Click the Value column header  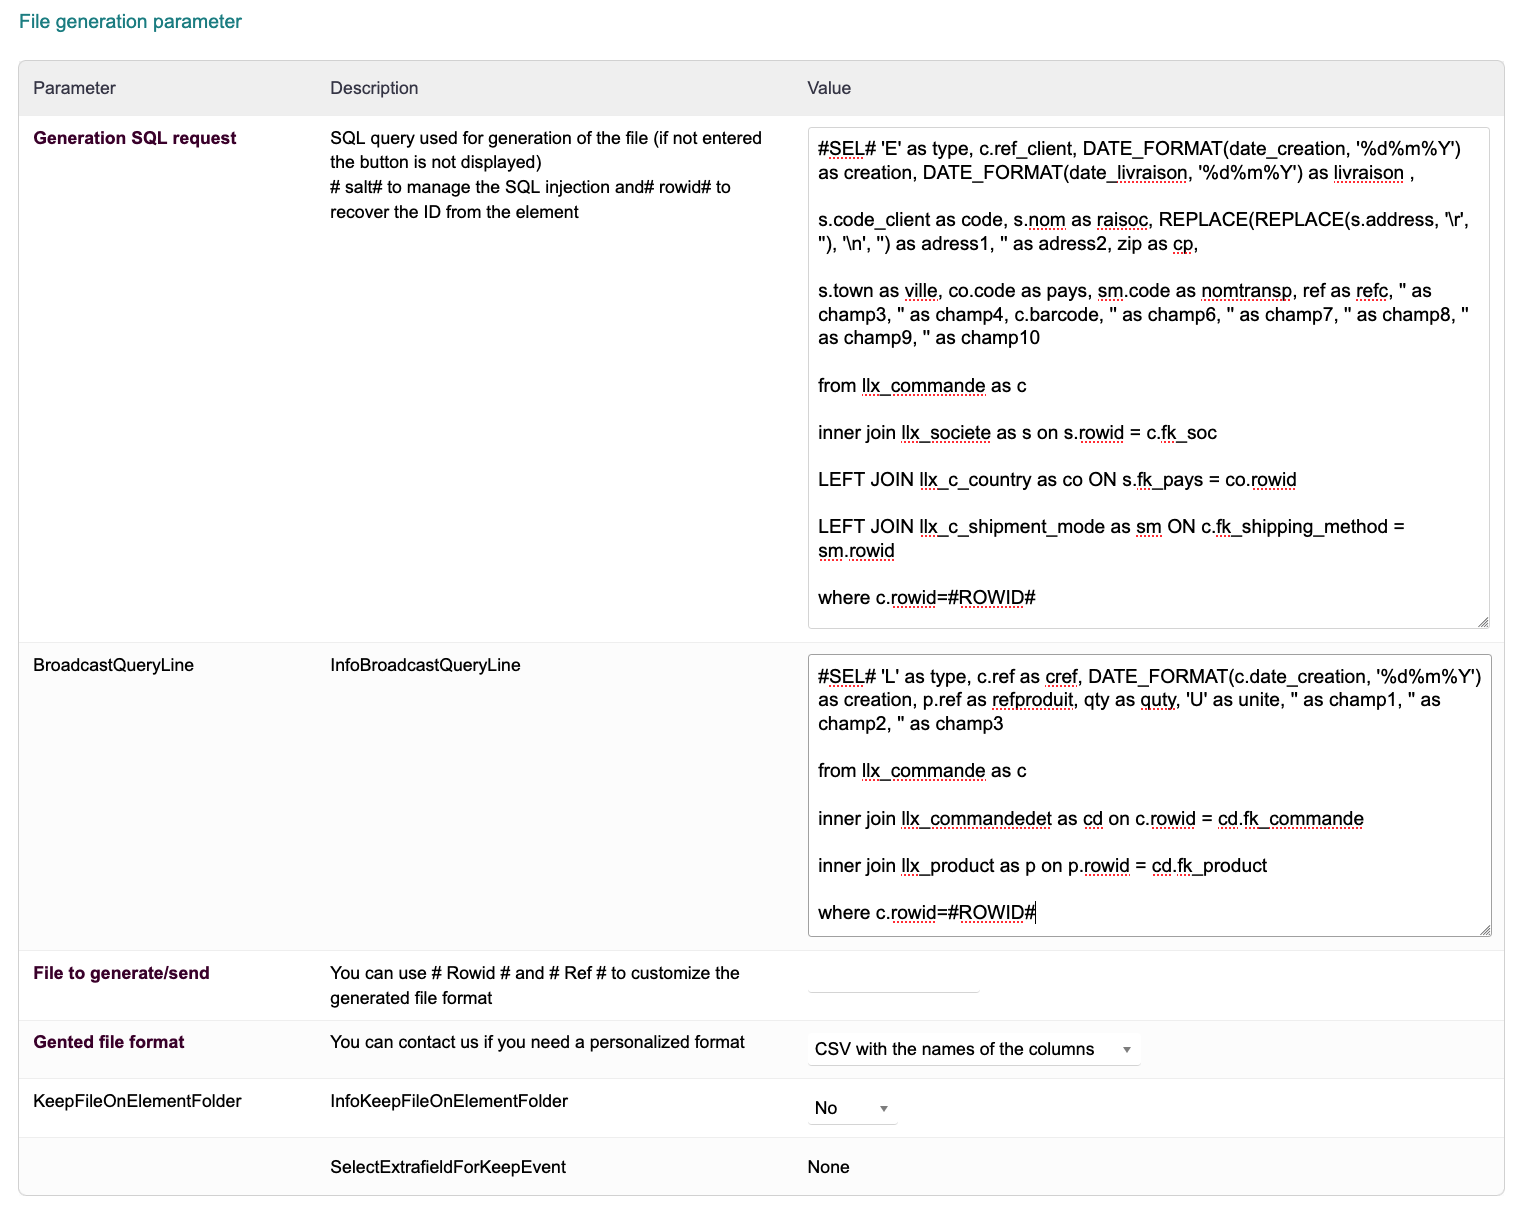tap(829, 88)
